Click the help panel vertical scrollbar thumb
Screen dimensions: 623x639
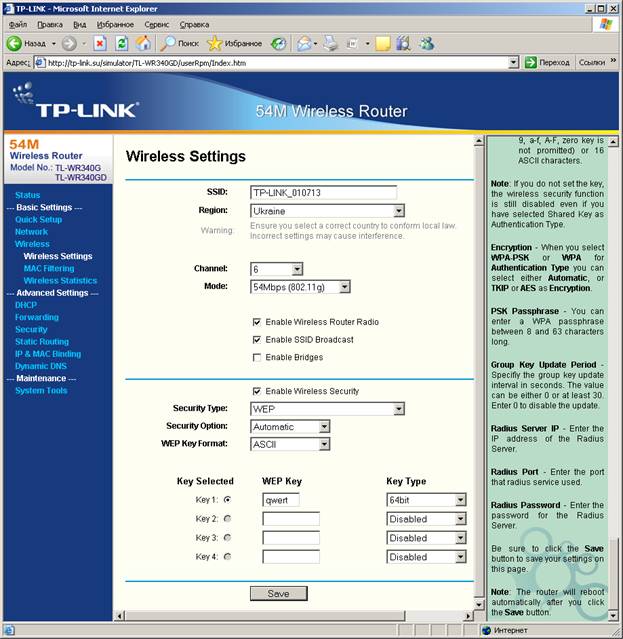click(x=614, y=573)
